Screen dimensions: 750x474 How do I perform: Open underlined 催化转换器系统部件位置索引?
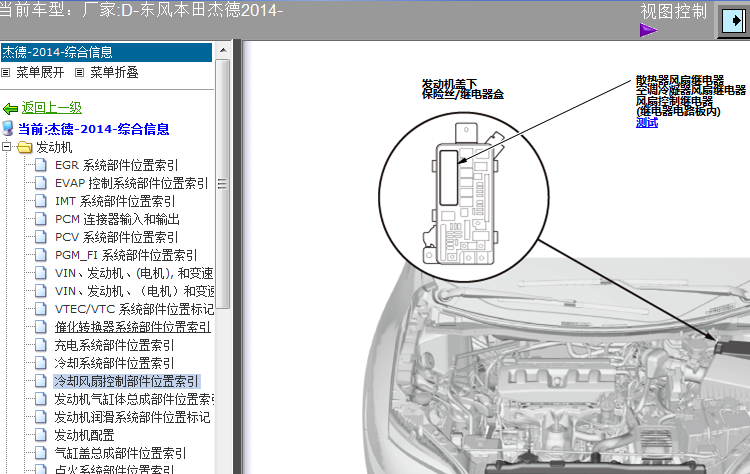click(x=132, y=327)
